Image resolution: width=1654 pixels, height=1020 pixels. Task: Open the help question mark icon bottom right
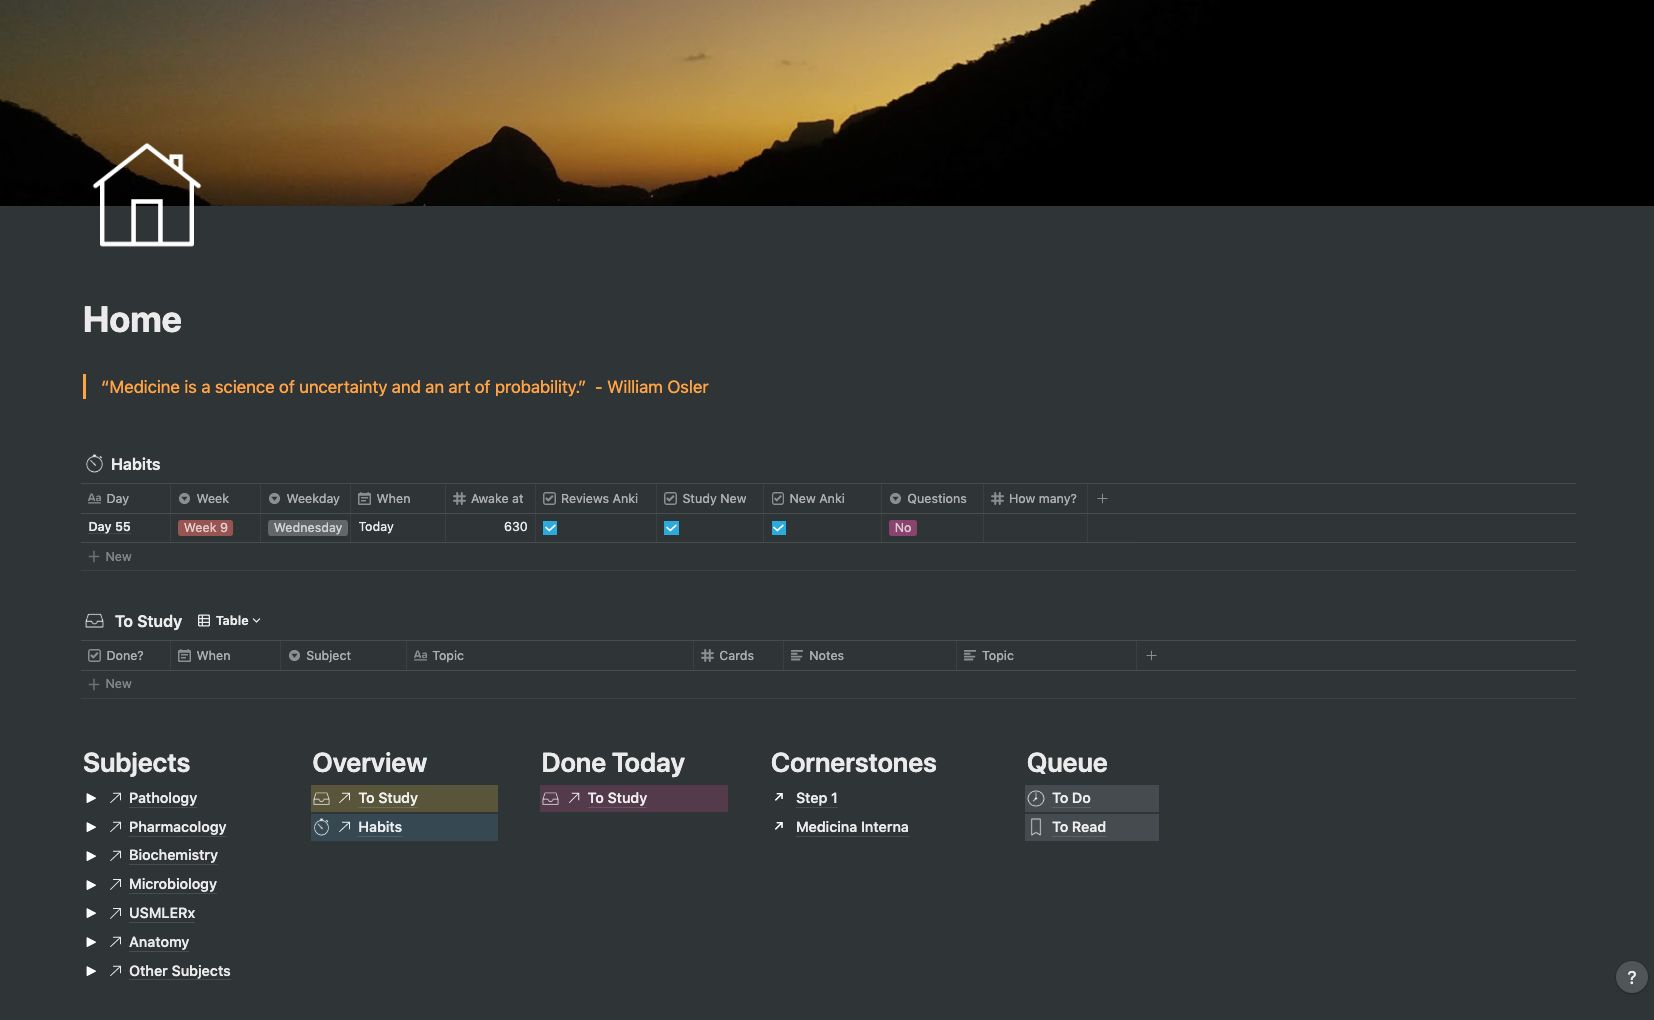pos(1630,977)
